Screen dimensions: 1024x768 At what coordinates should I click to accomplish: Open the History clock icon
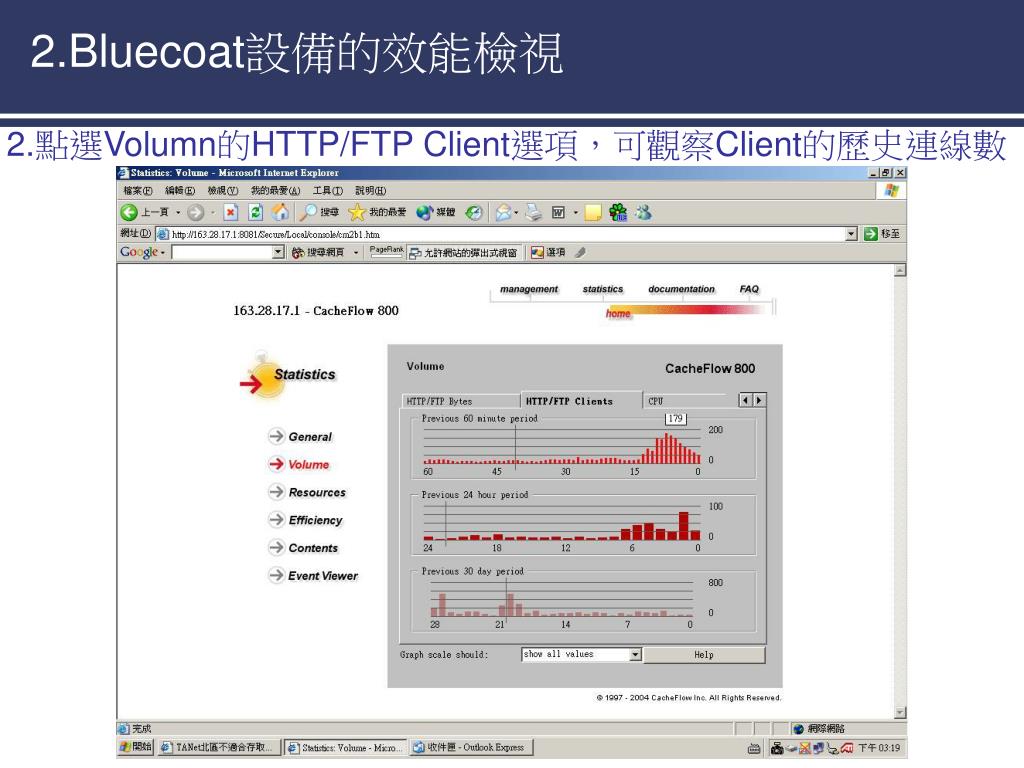tap(474, 212)
